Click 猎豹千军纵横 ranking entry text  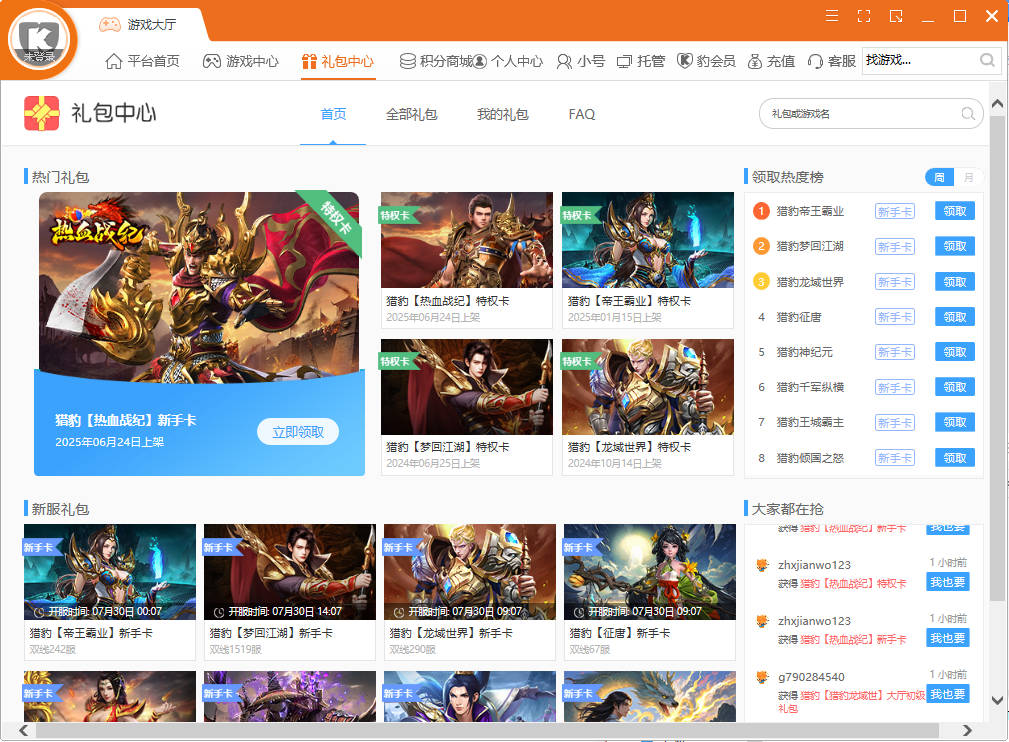point(810,387)
